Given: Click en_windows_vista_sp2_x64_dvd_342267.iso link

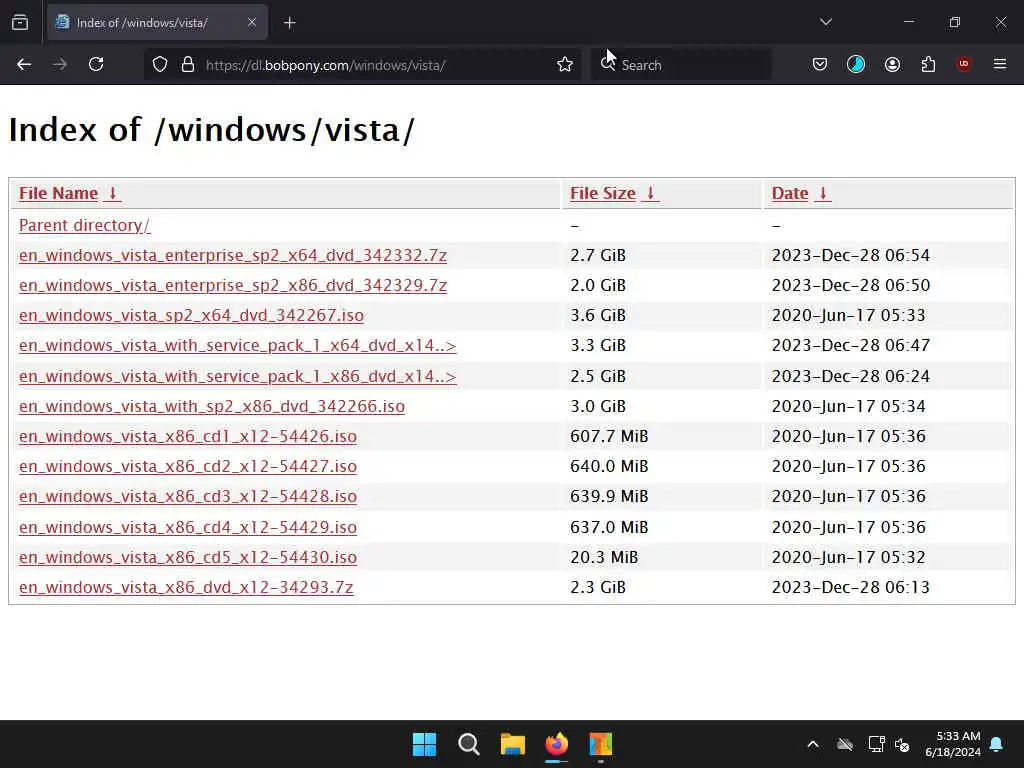Looking at the screenshot, I should pos(191,315).
